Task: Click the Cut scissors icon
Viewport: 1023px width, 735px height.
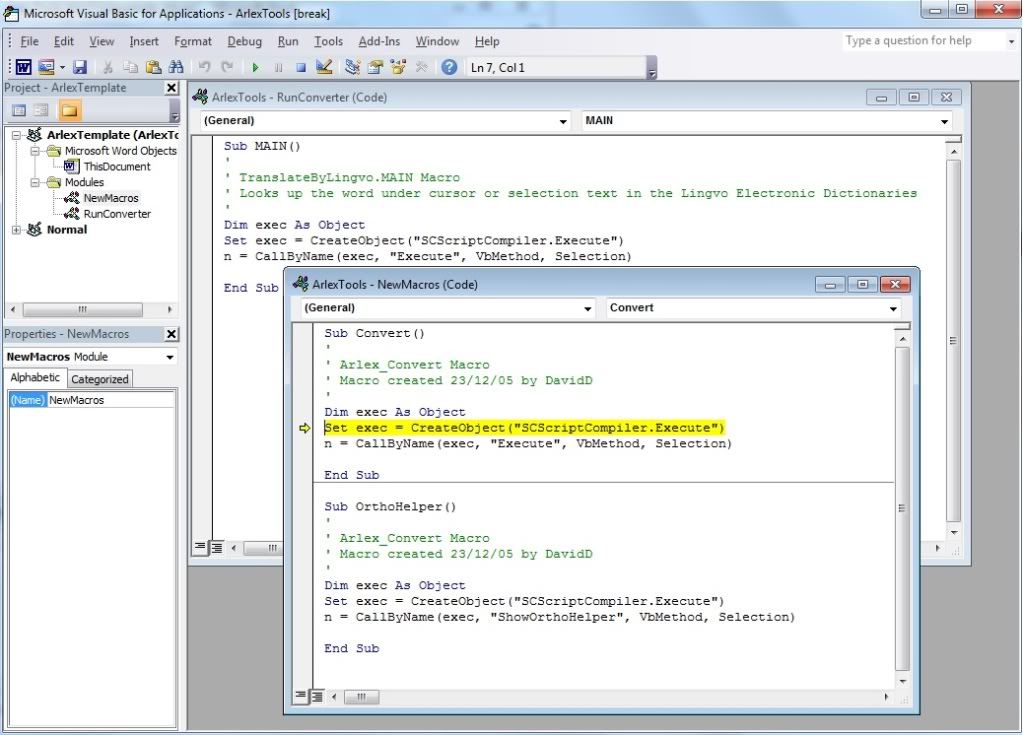Action: click(x=108, y=67)
